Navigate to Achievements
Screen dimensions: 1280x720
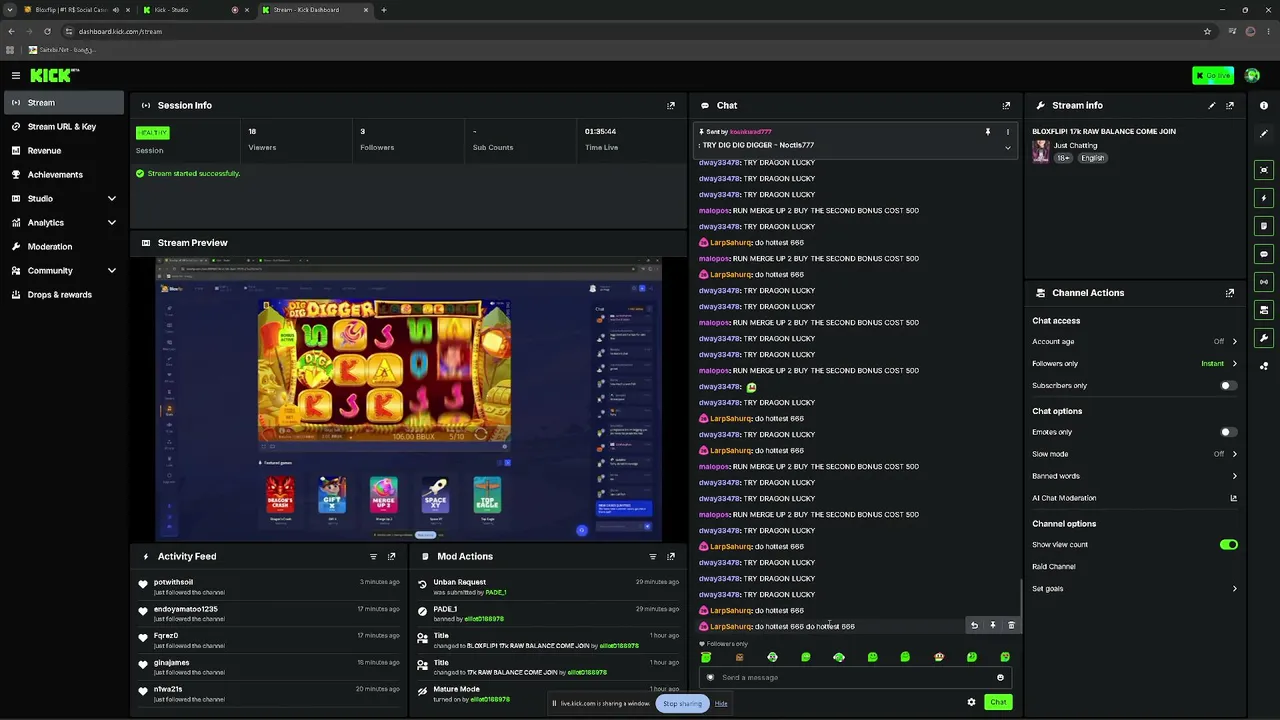(65, 175)
